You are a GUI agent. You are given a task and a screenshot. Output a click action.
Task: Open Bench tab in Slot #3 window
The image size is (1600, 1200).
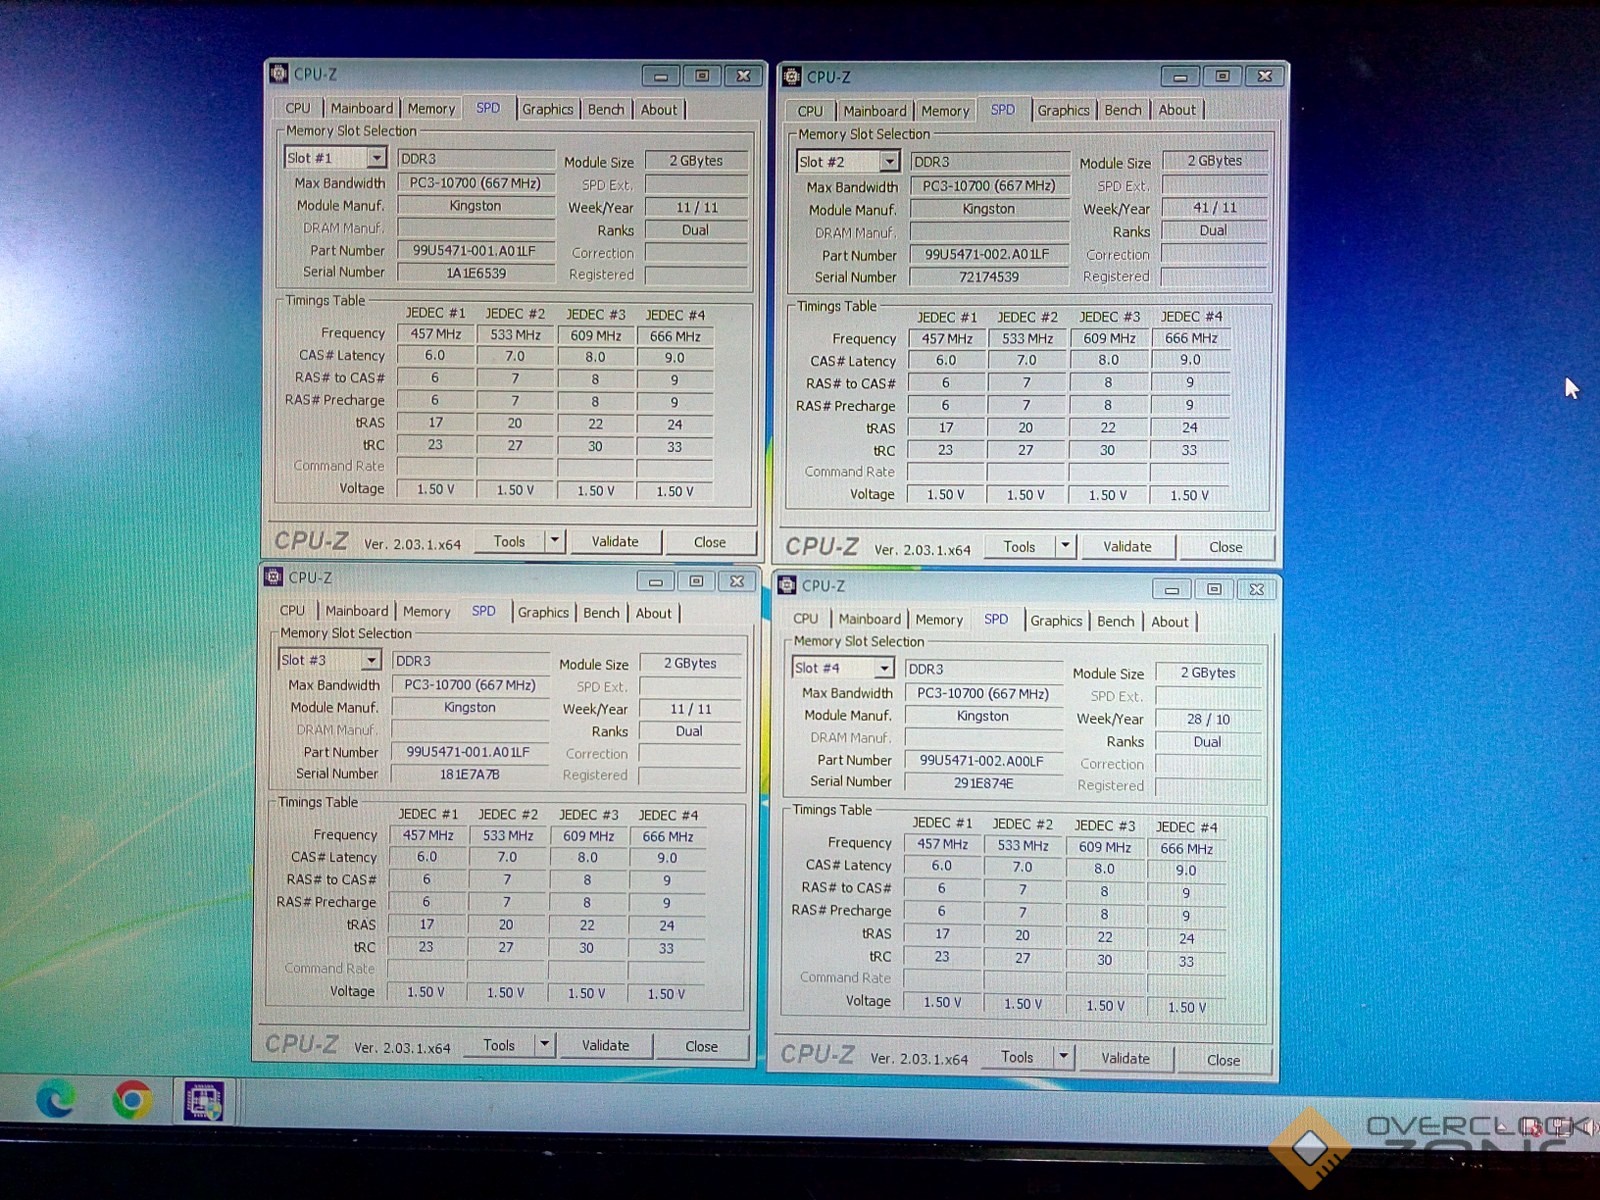[601, 613]
